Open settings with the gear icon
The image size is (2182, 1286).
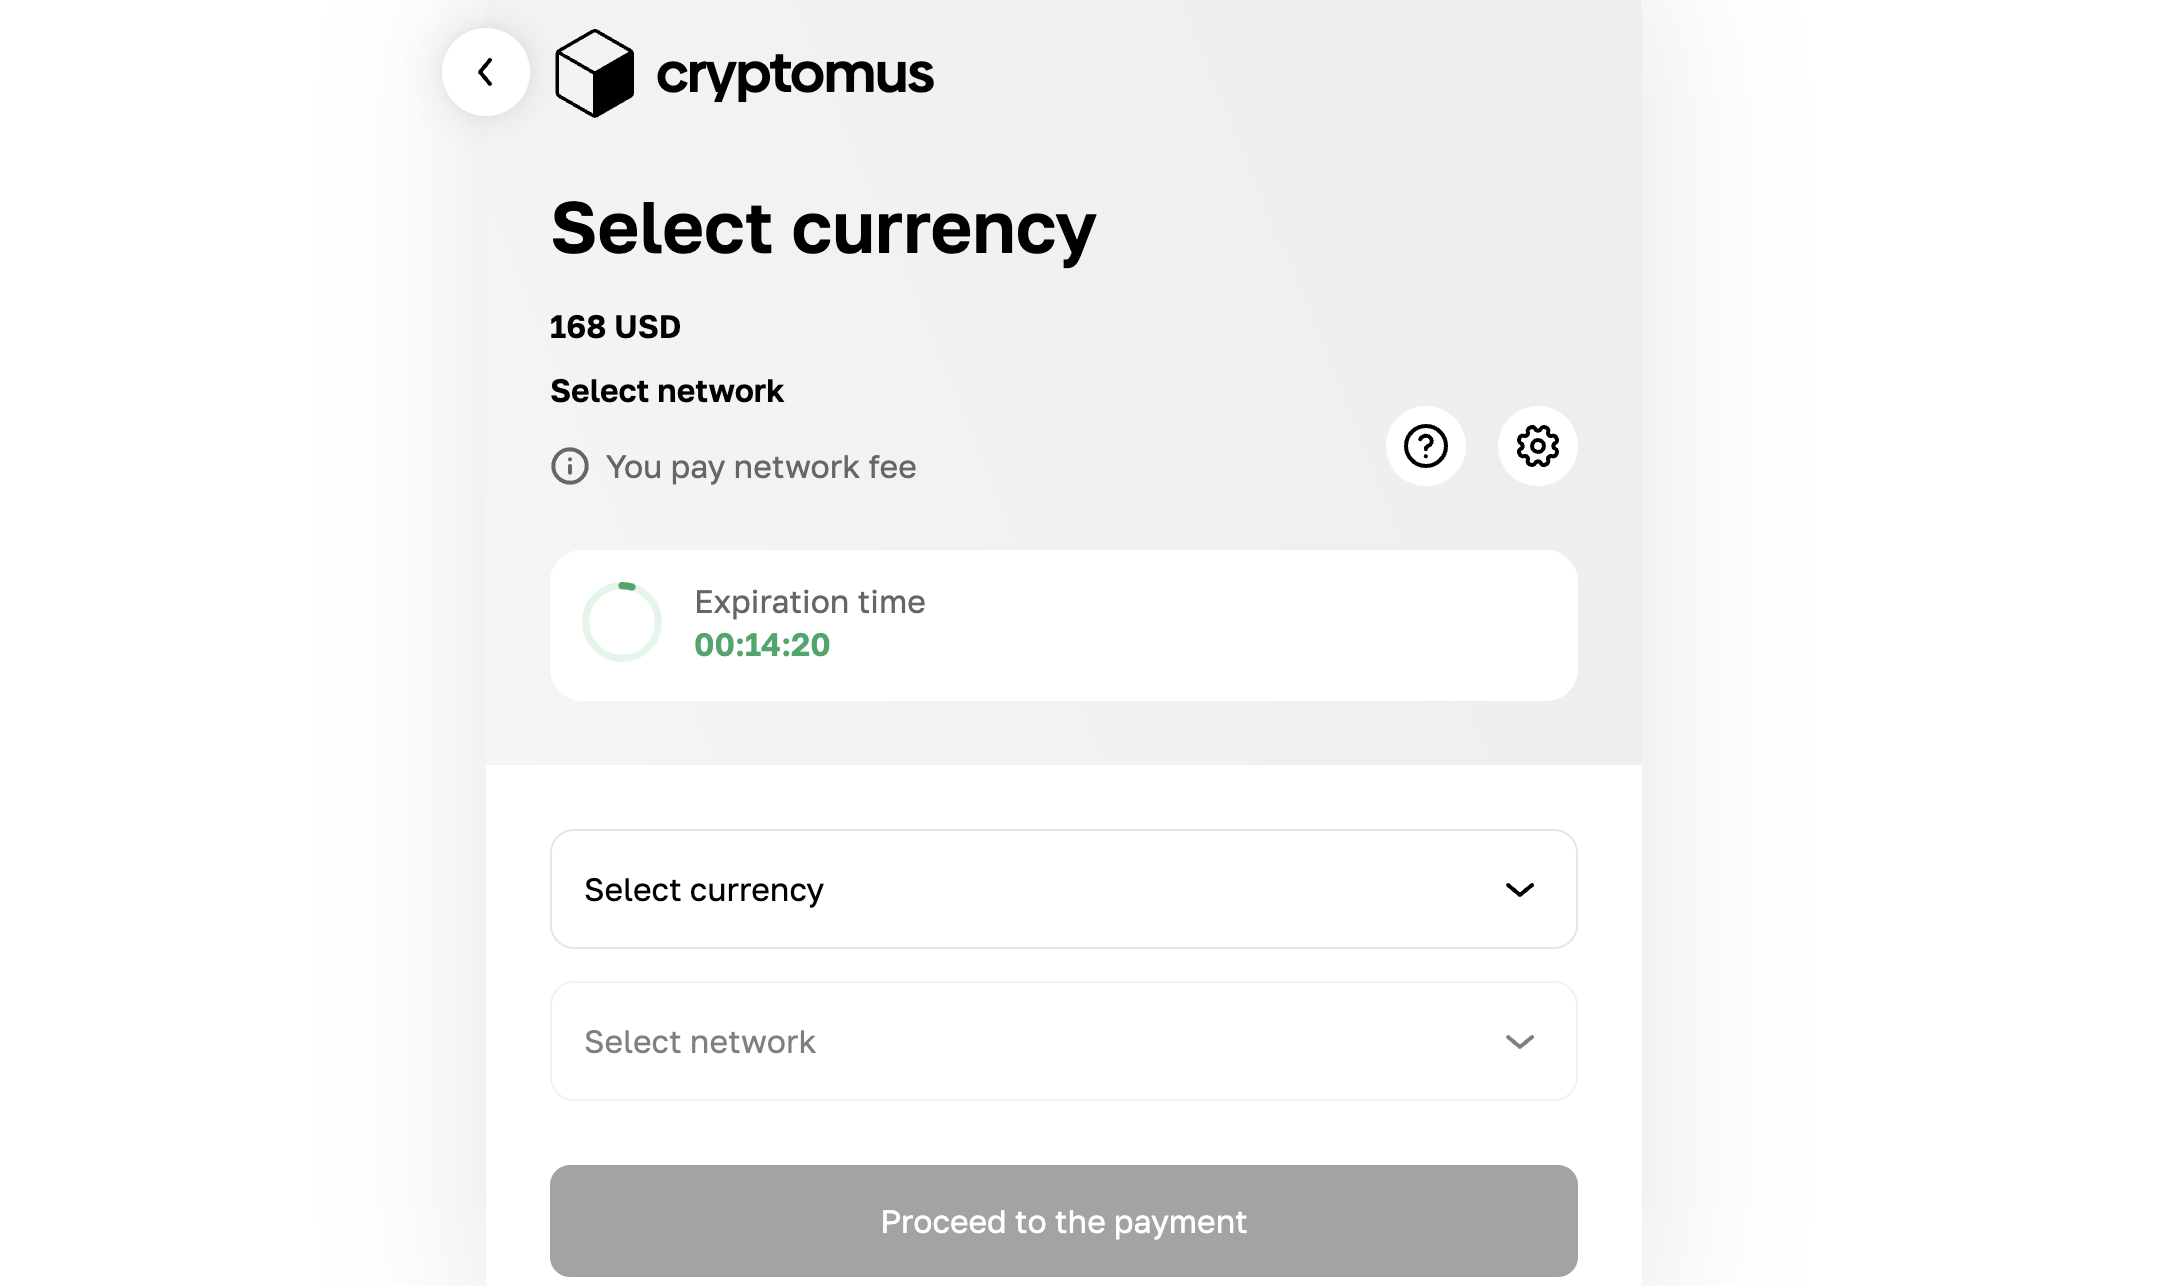[x=1537, y=446]
